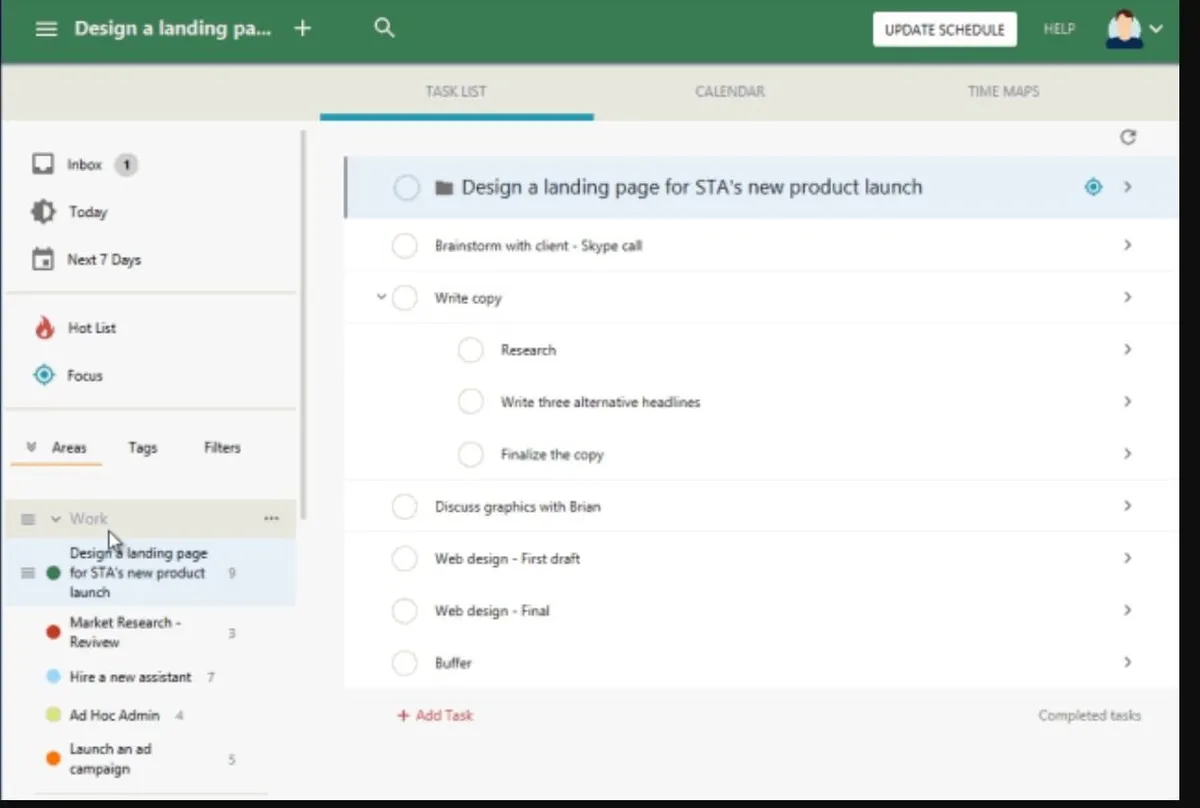
Task: Collapse the Work area list
Action: 56,519
